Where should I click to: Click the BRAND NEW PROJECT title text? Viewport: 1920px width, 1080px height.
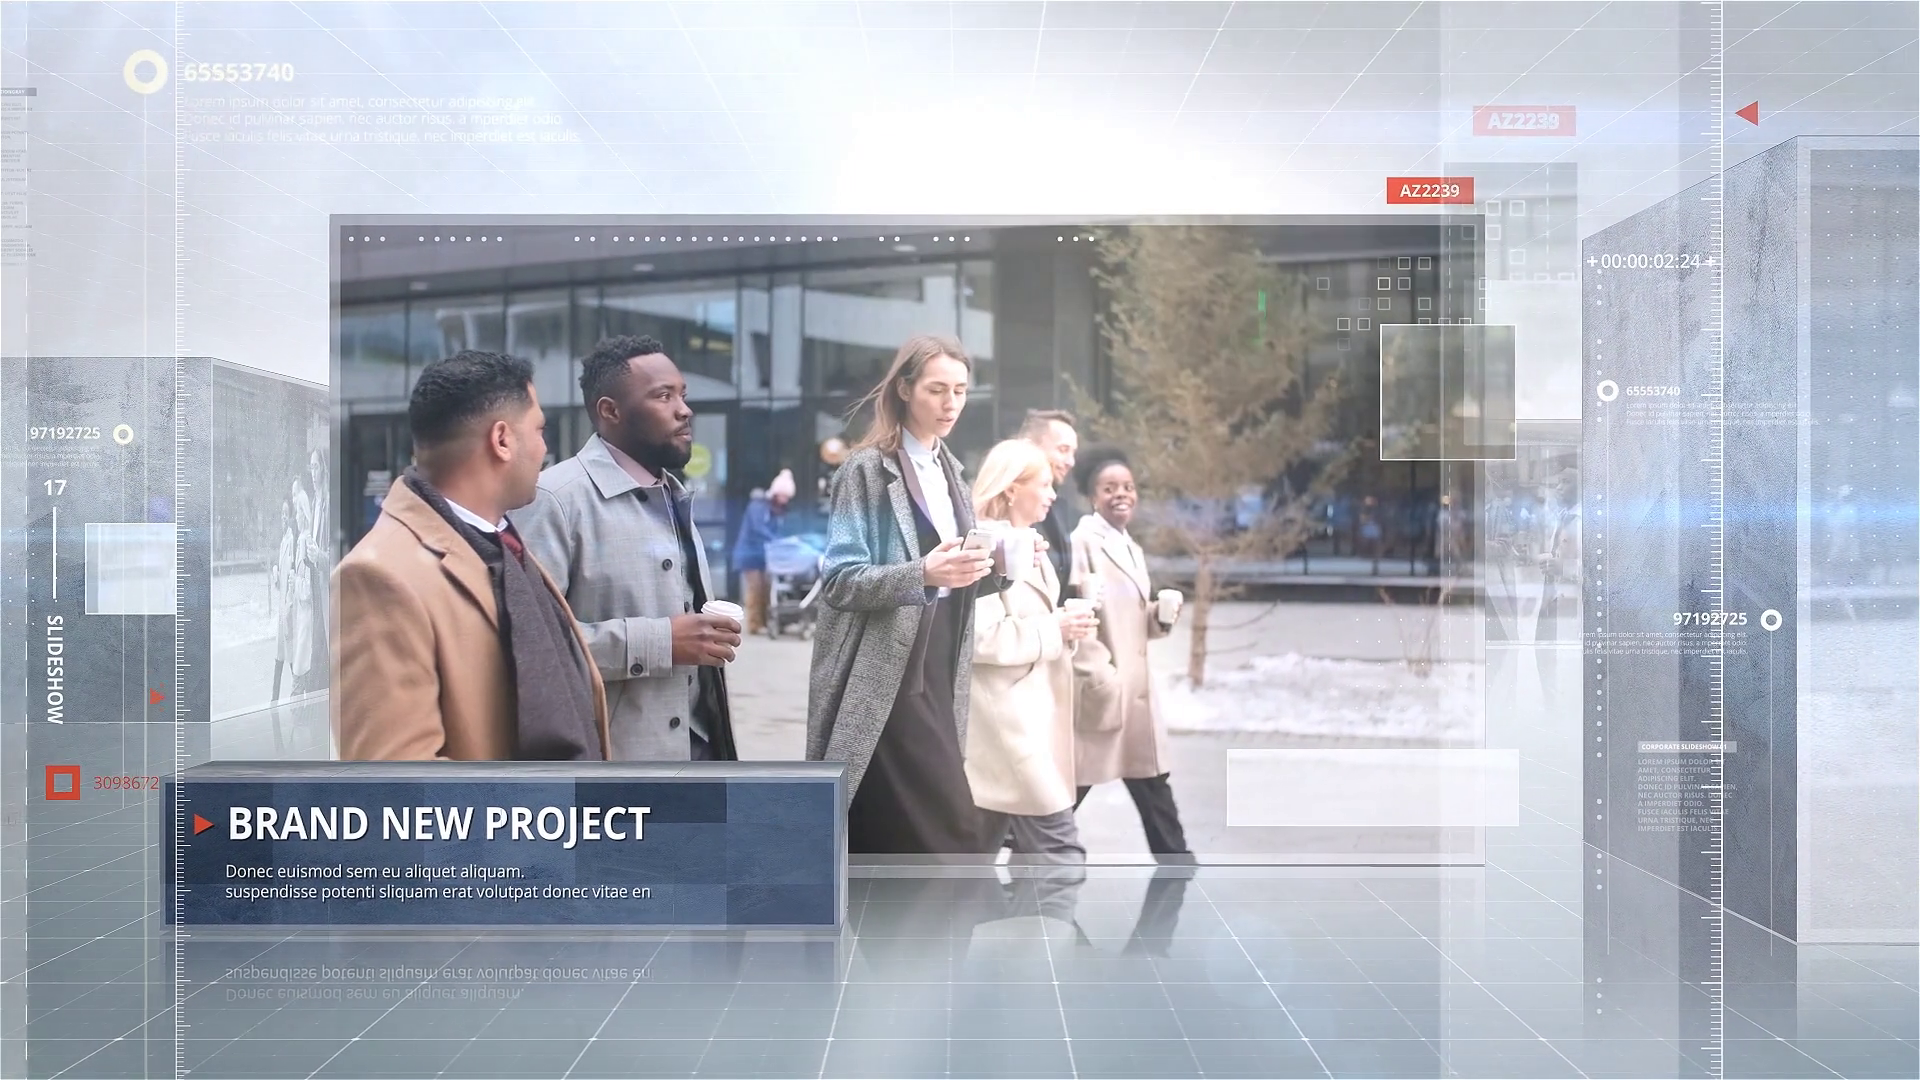[x=439, y=825]
